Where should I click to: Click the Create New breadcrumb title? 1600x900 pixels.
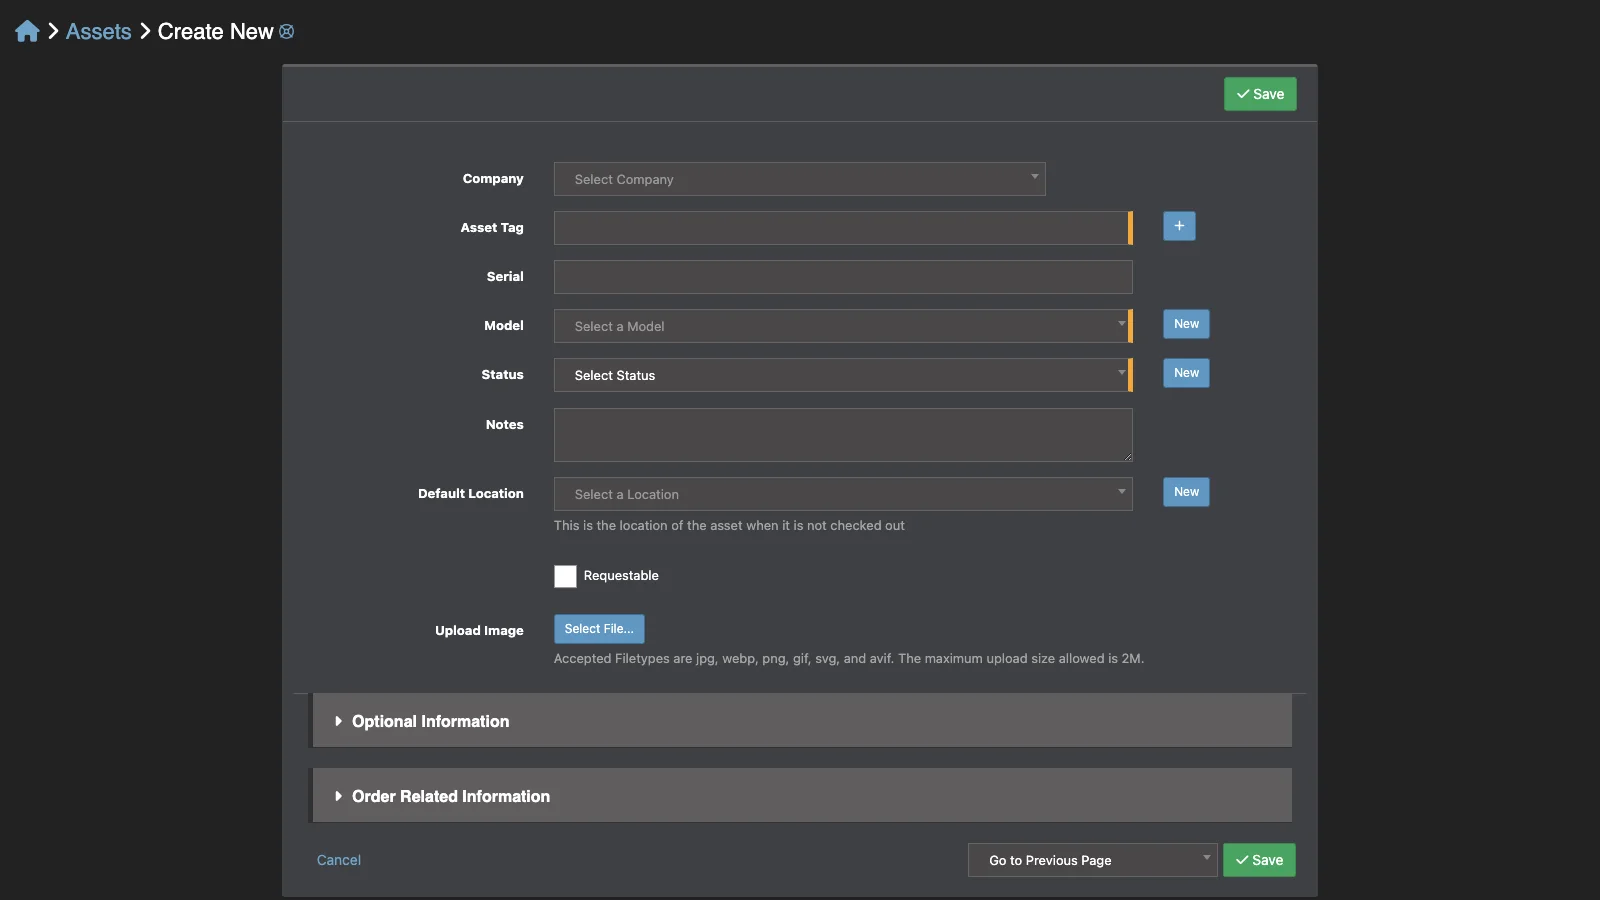(215, 31)
